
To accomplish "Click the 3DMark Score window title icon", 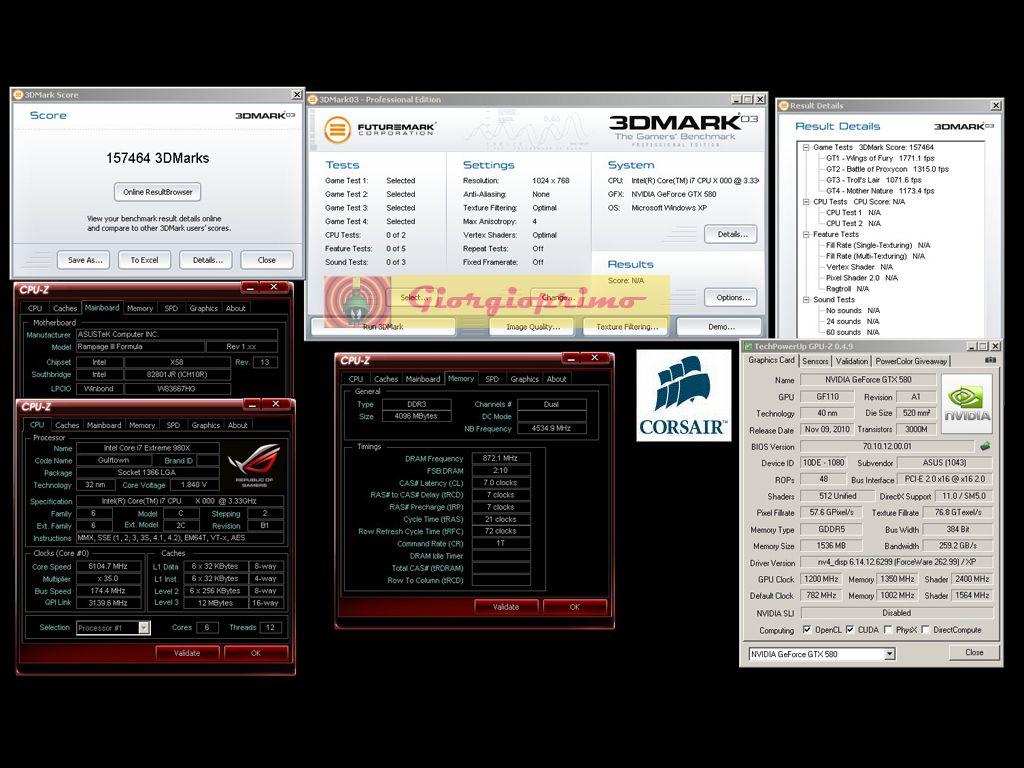I will (x=18, y=95).
